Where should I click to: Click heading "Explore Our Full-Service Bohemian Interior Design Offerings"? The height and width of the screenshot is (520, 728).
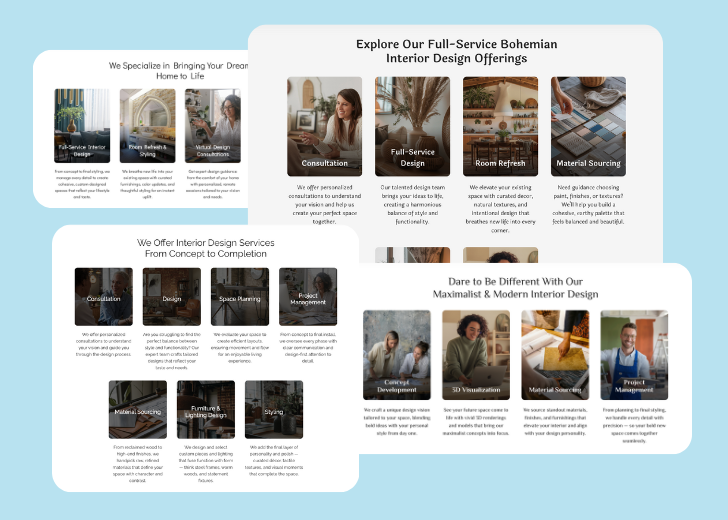(456, 51)
